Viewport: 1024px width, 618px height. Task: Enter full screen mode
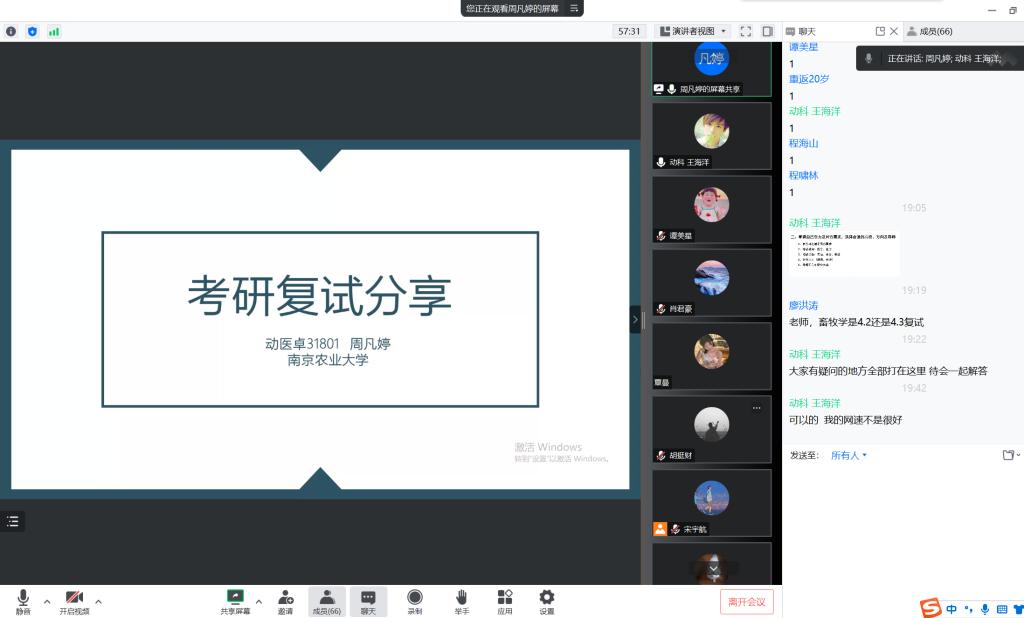point(746,31)
